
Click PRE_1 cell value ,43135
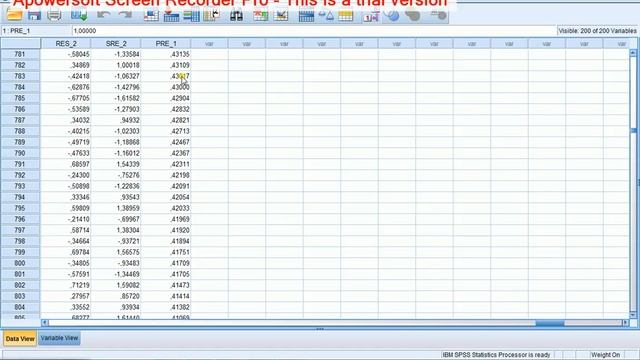pyautogui.click(x=166, y=54)
